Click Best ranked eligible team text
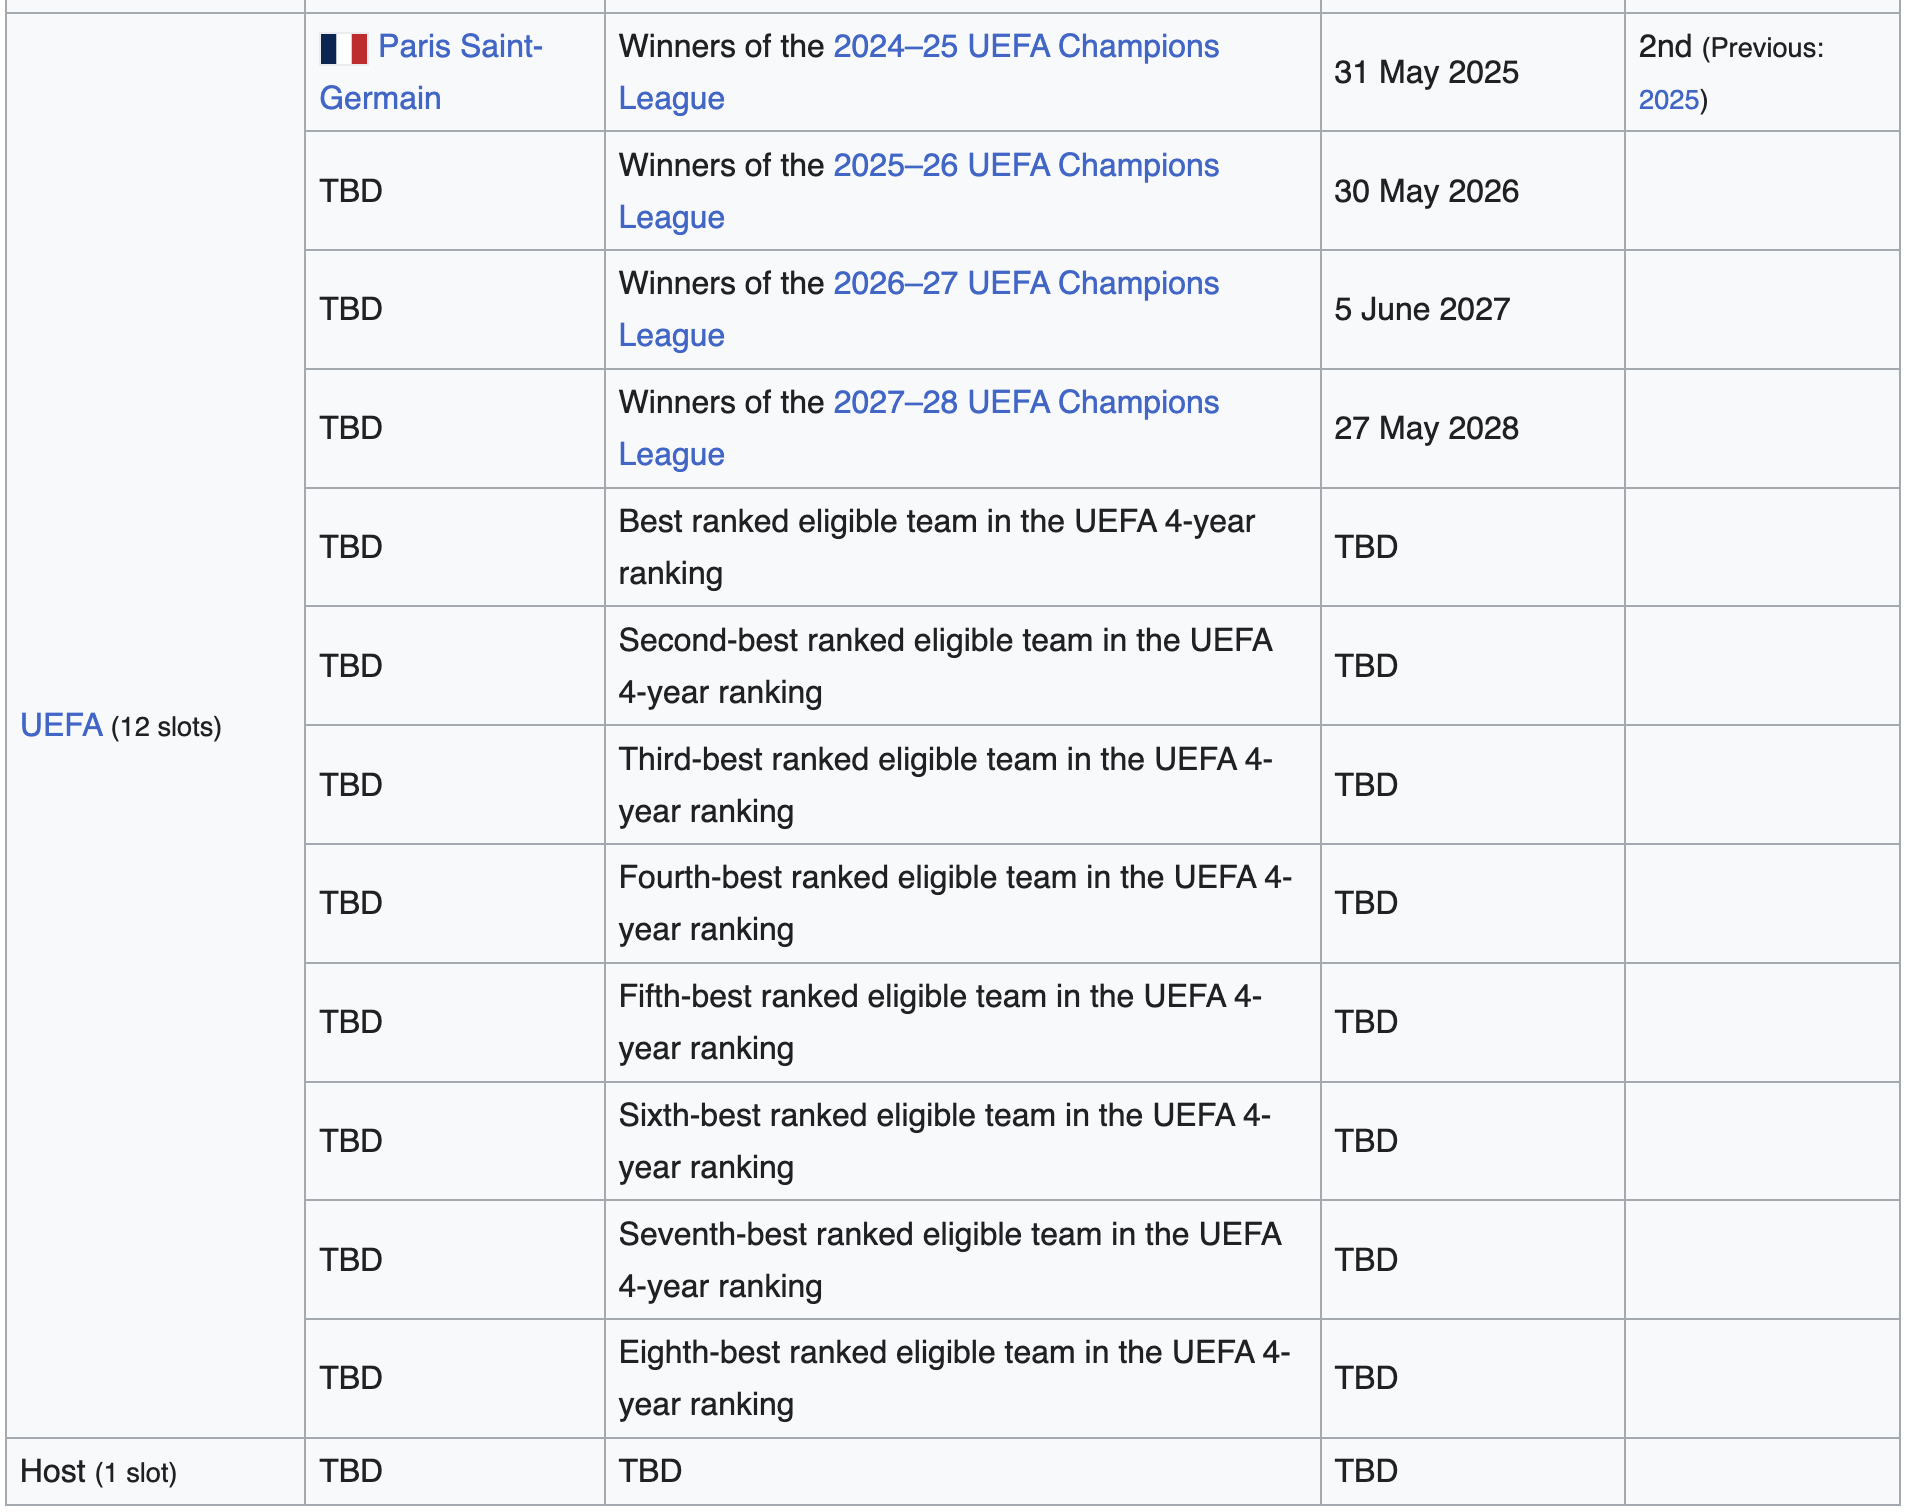 [x=937, y=547]
